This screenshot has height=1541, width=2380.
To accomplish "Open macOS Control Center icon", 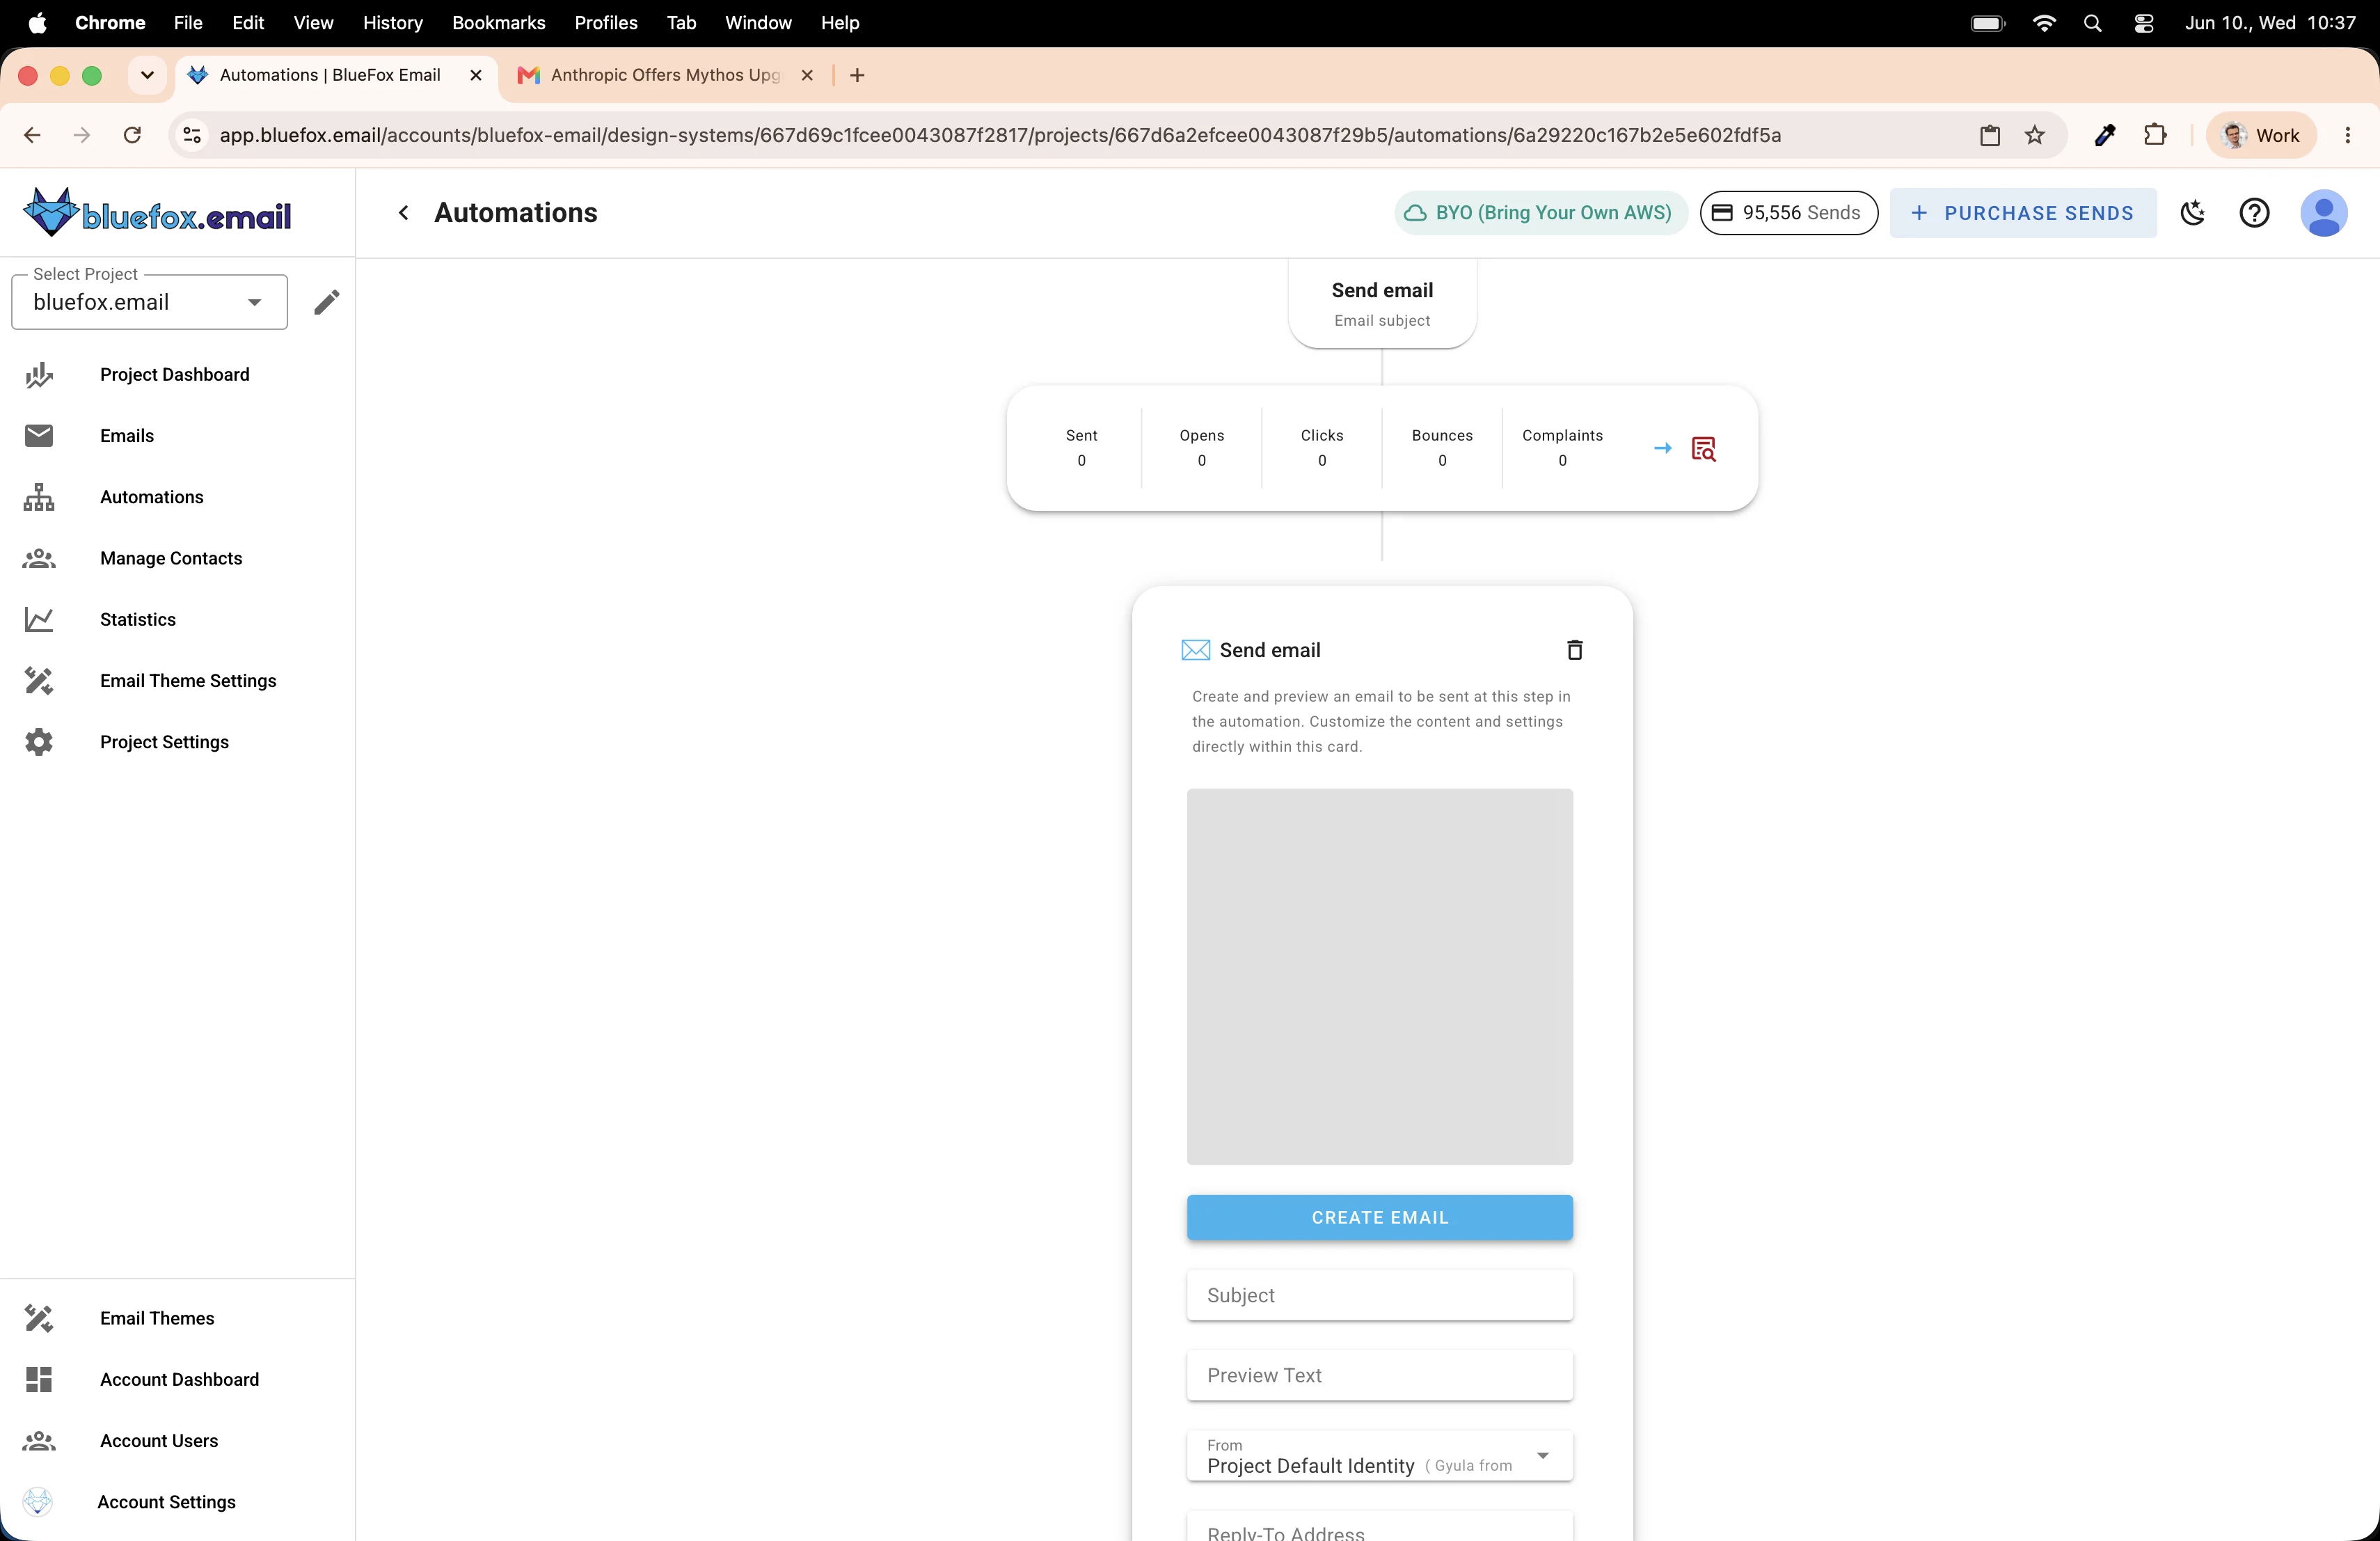I will coord(2143,23).
